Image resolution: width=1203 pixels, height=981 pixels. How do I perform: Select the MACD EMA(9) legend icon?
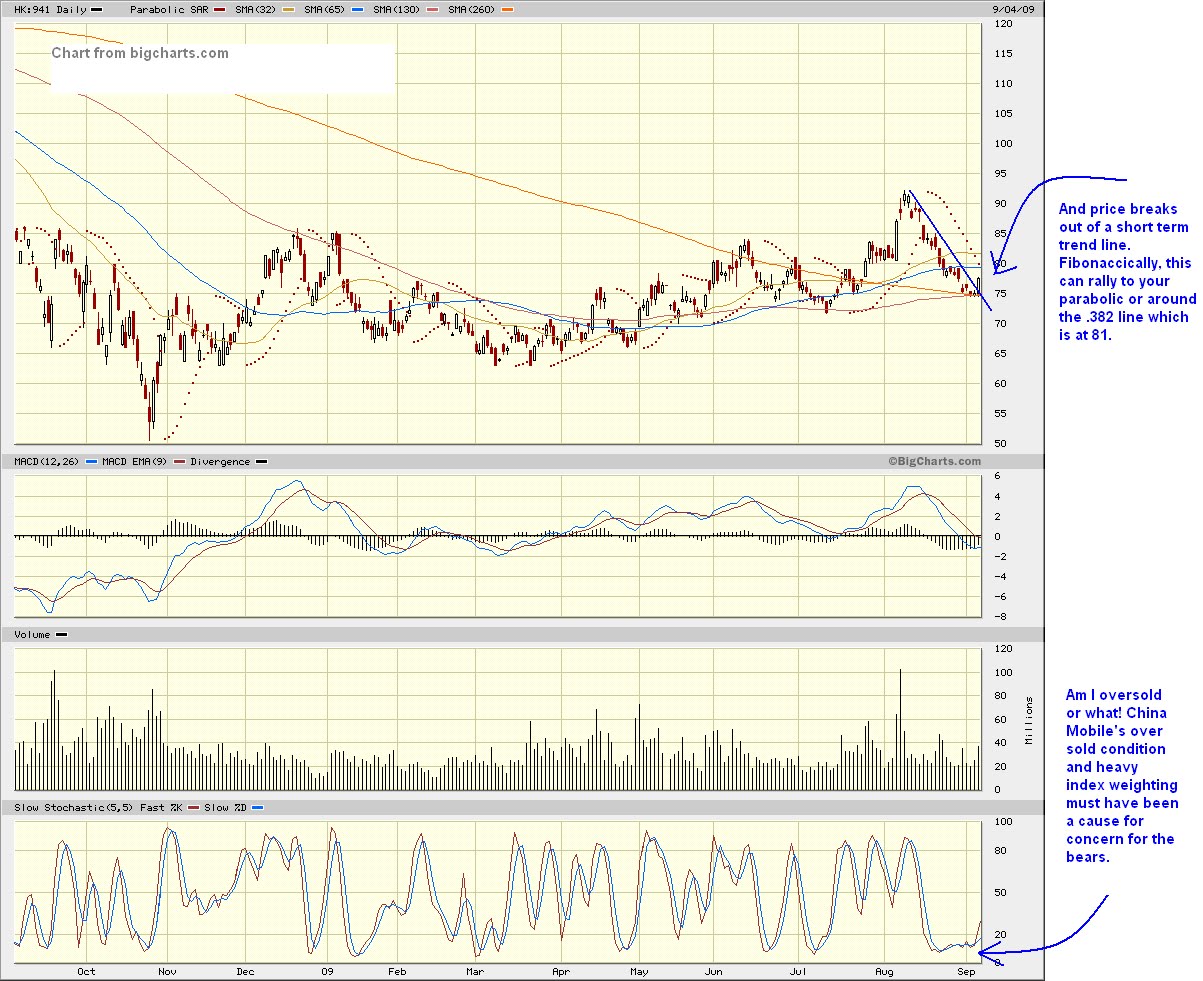[177, 461]
